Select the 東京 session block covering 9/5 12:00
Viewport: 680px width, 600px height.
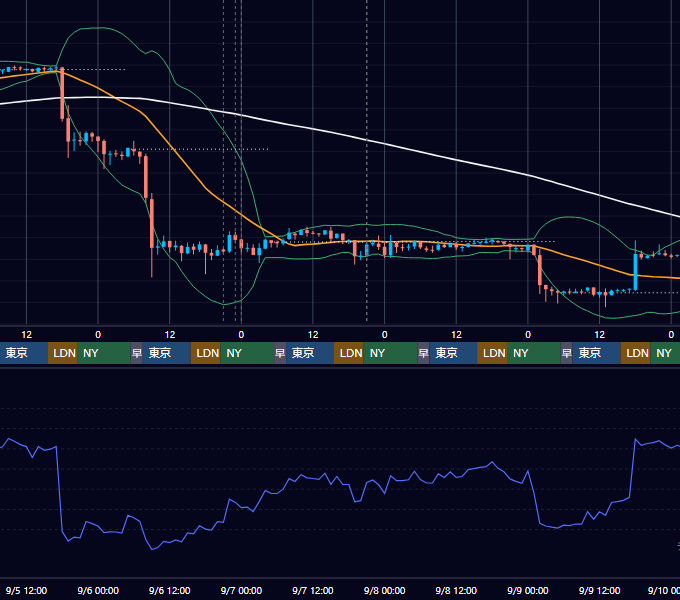[24, 353]
